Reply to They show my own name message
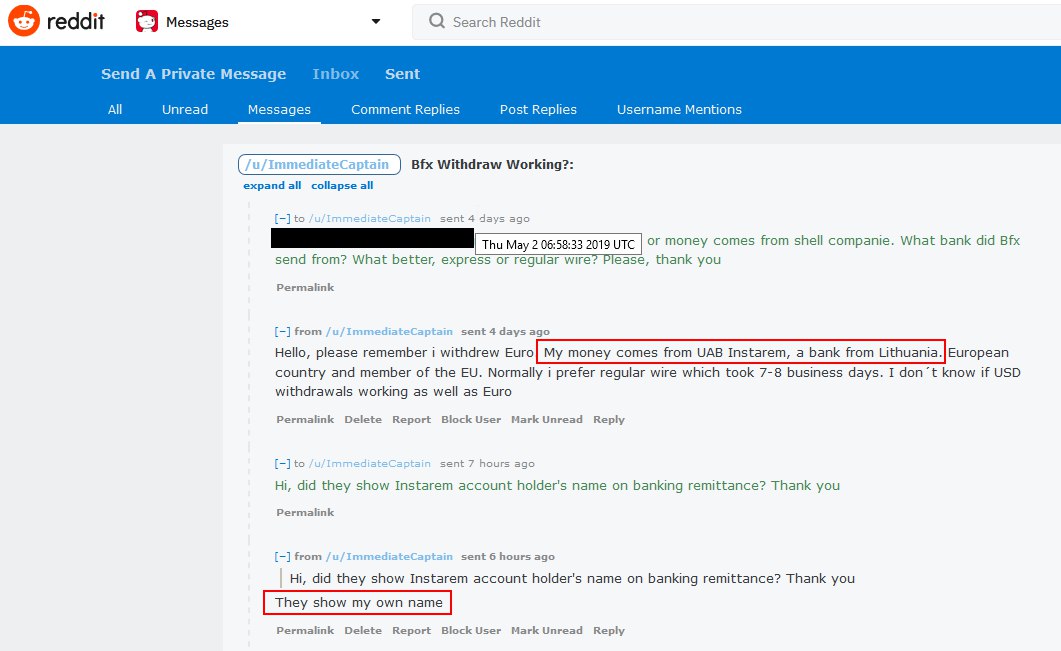Image resolution: width=1061 pixels, height=651 pixels. tap(609, 630)
